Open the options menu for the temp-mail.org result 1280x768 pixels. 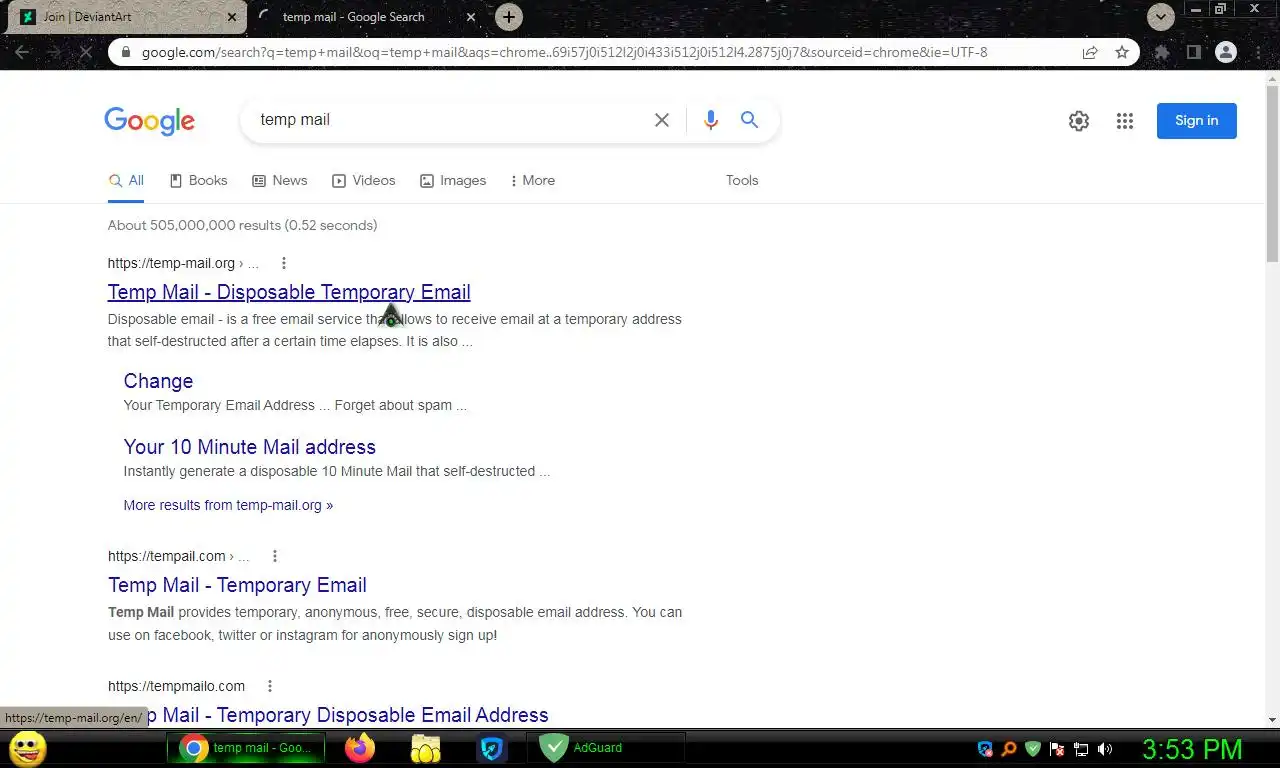click(x=284, y=263)
